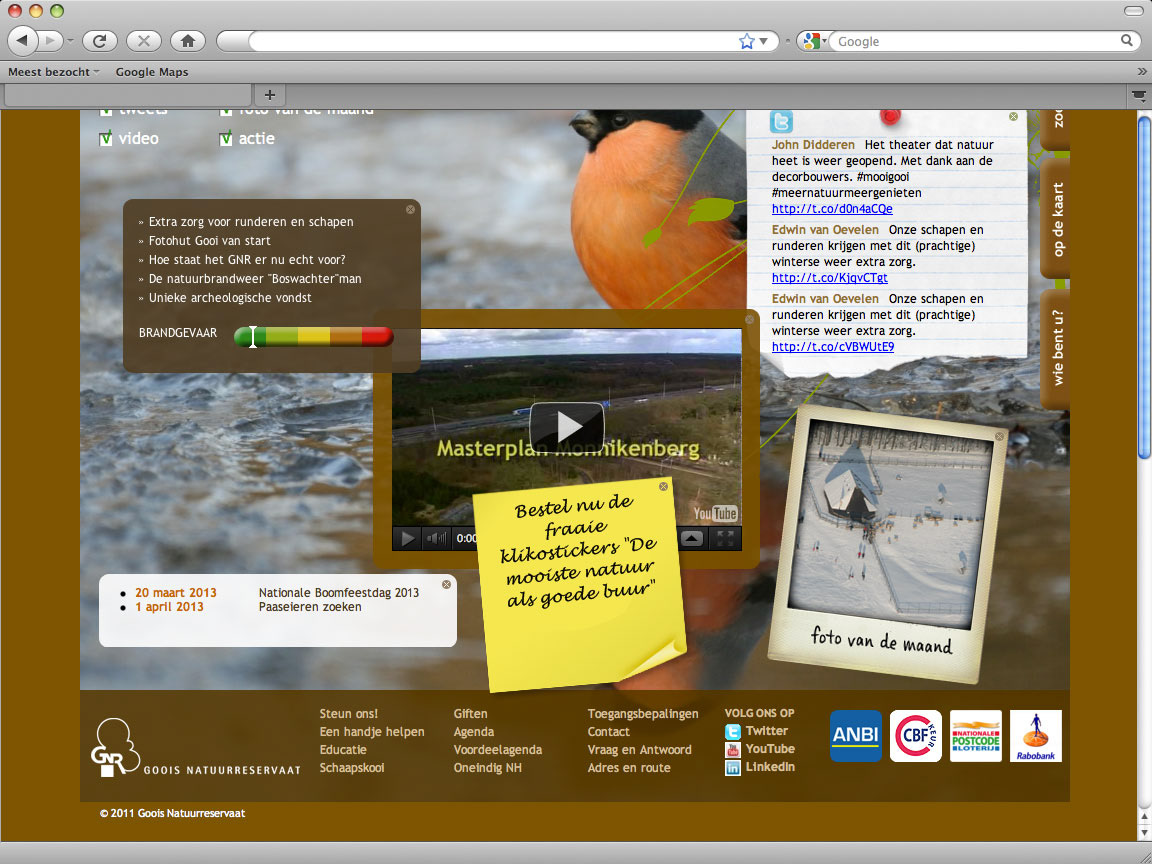Click the Rabobank logo
Screen dimensions: 1152x864
(x=1036, y=735)
